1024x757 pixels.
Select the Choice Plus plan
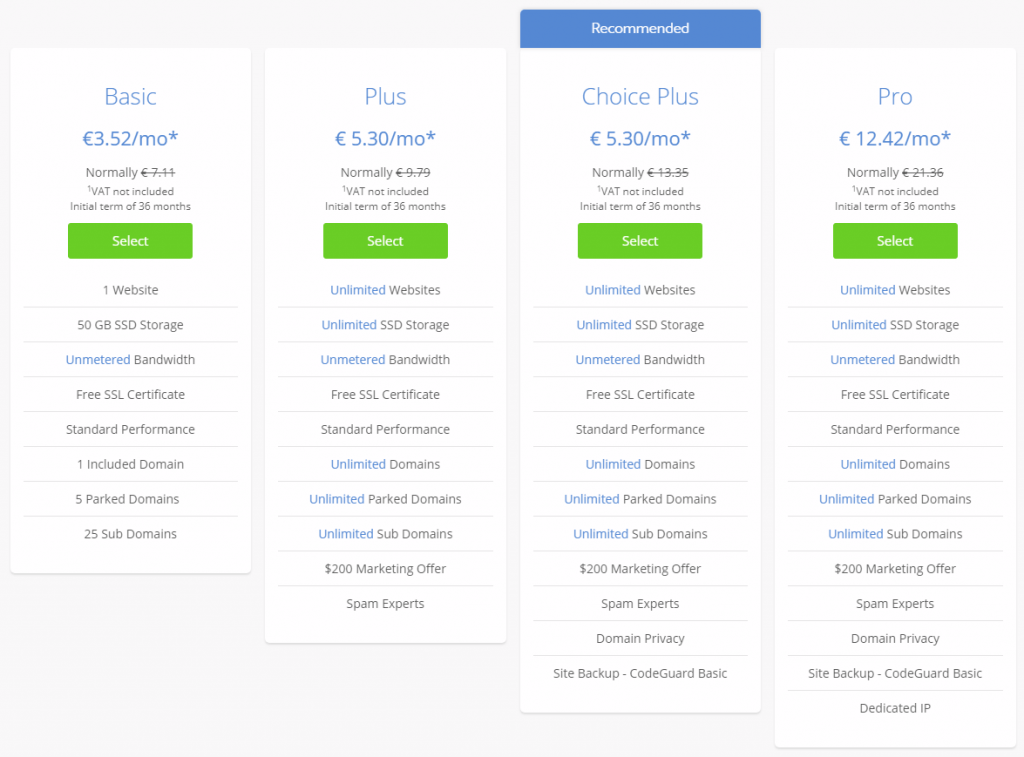tap(640, 240)
